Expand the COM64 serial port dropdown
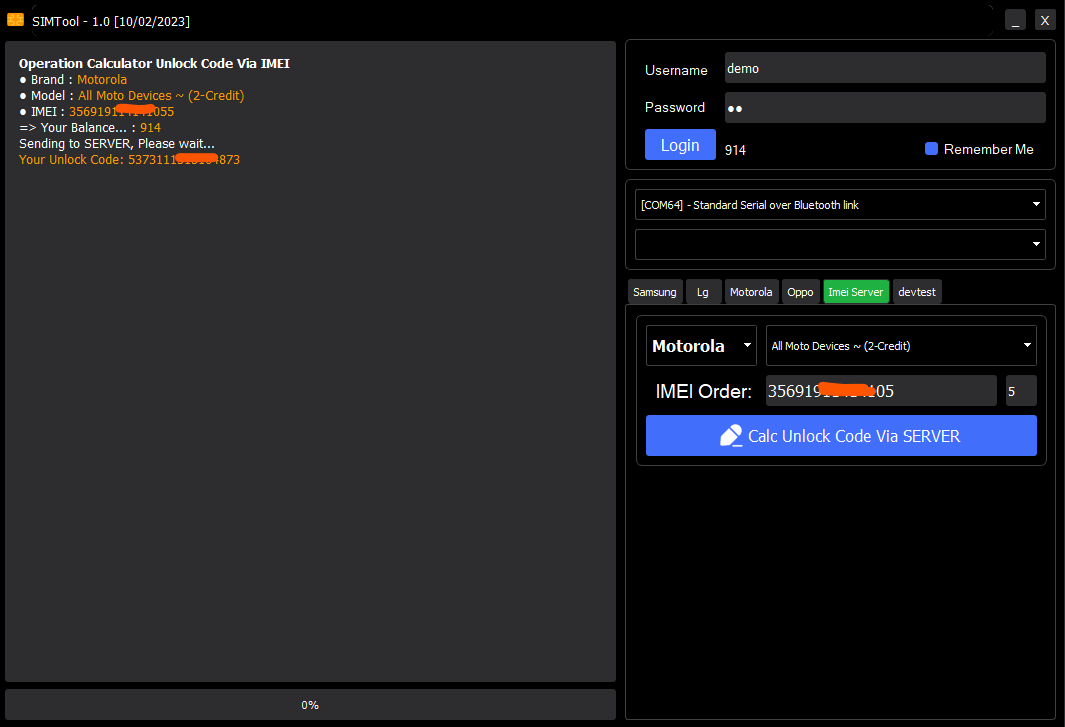1065x727 pixels. (1034, 205)
